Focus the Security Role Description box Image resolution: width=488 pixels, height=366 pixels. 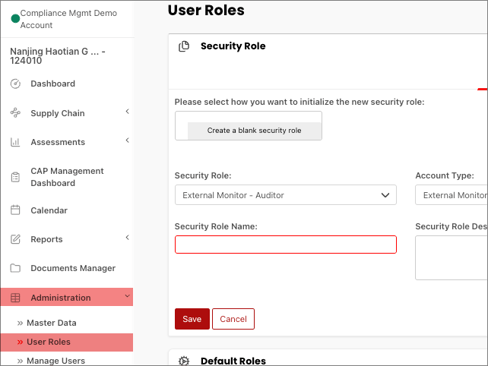(451, 258)
